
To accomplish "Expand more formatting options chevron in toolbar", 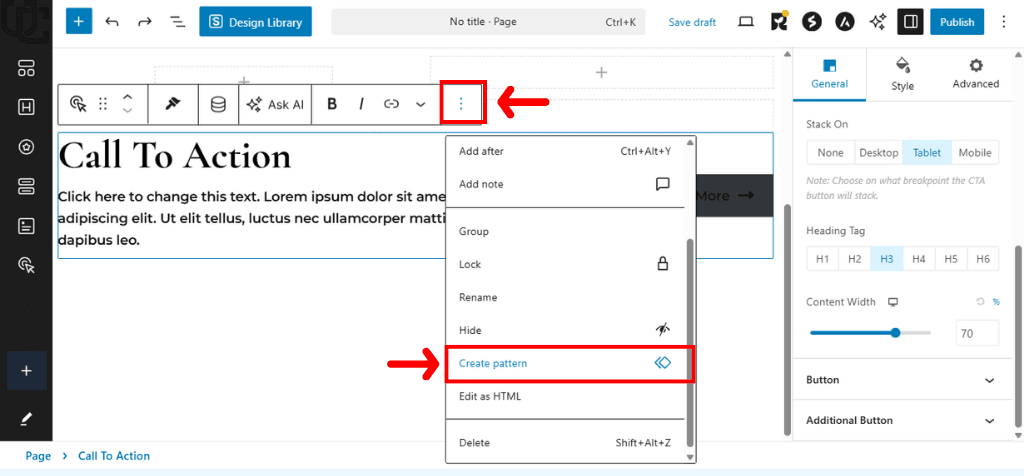I will (x=421, y=104).
